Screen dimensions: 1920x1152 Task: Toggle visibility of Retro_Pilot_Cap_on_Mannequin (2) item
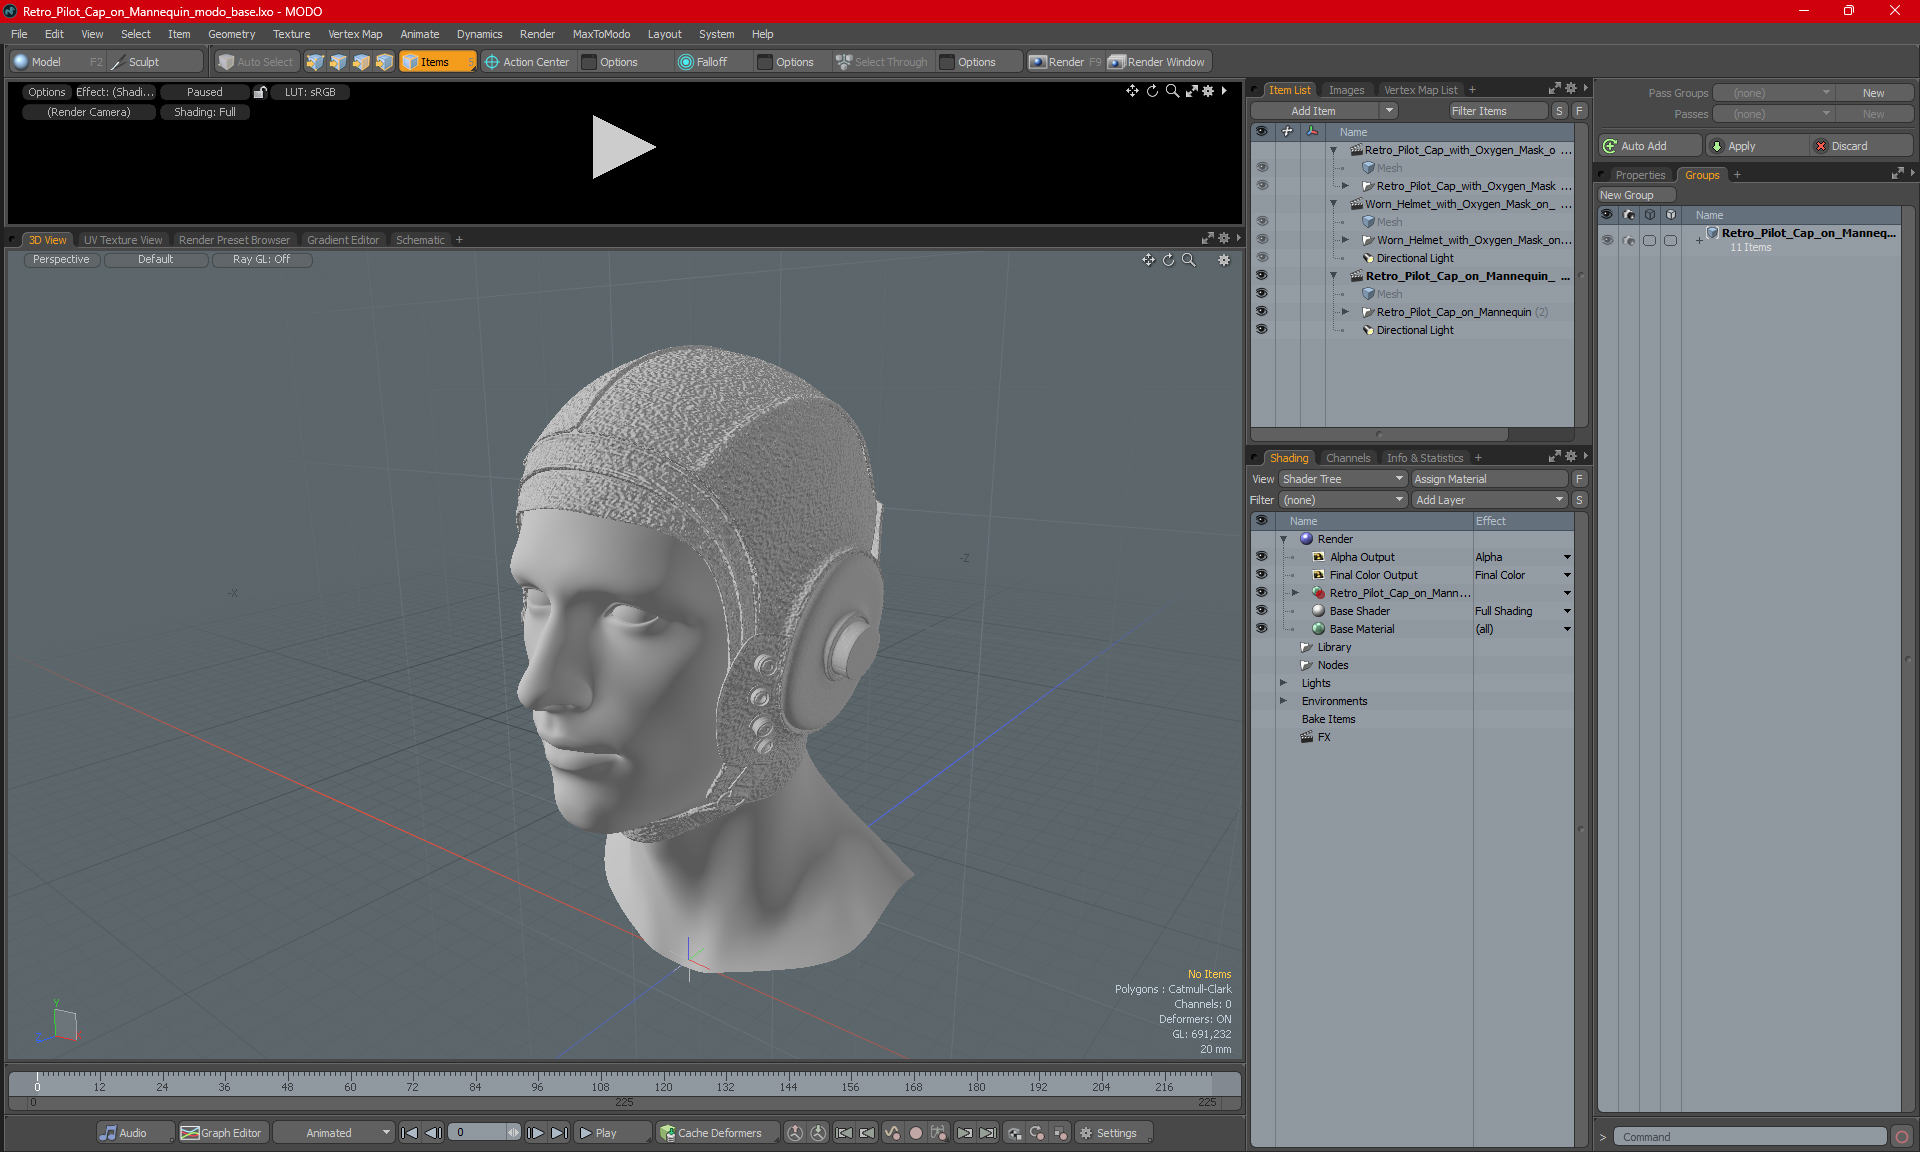pos(1262,312)
